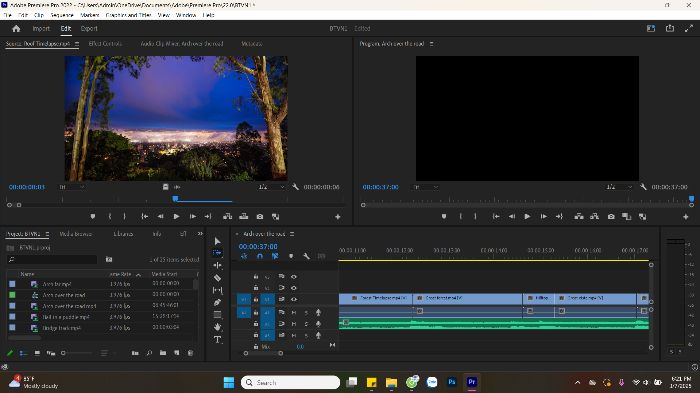Delete selected item with trash icon

pos(190,353)
